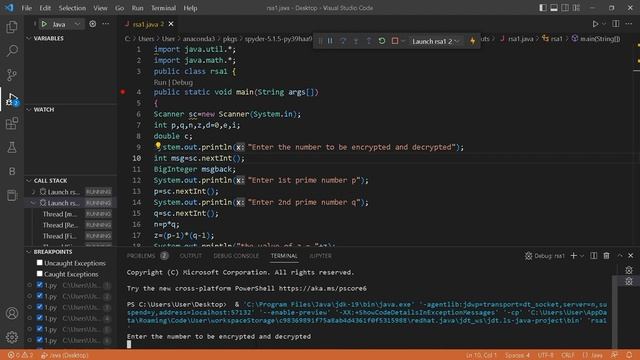
Task: Open the Extensions view
Action: click(x=12, y=123)
